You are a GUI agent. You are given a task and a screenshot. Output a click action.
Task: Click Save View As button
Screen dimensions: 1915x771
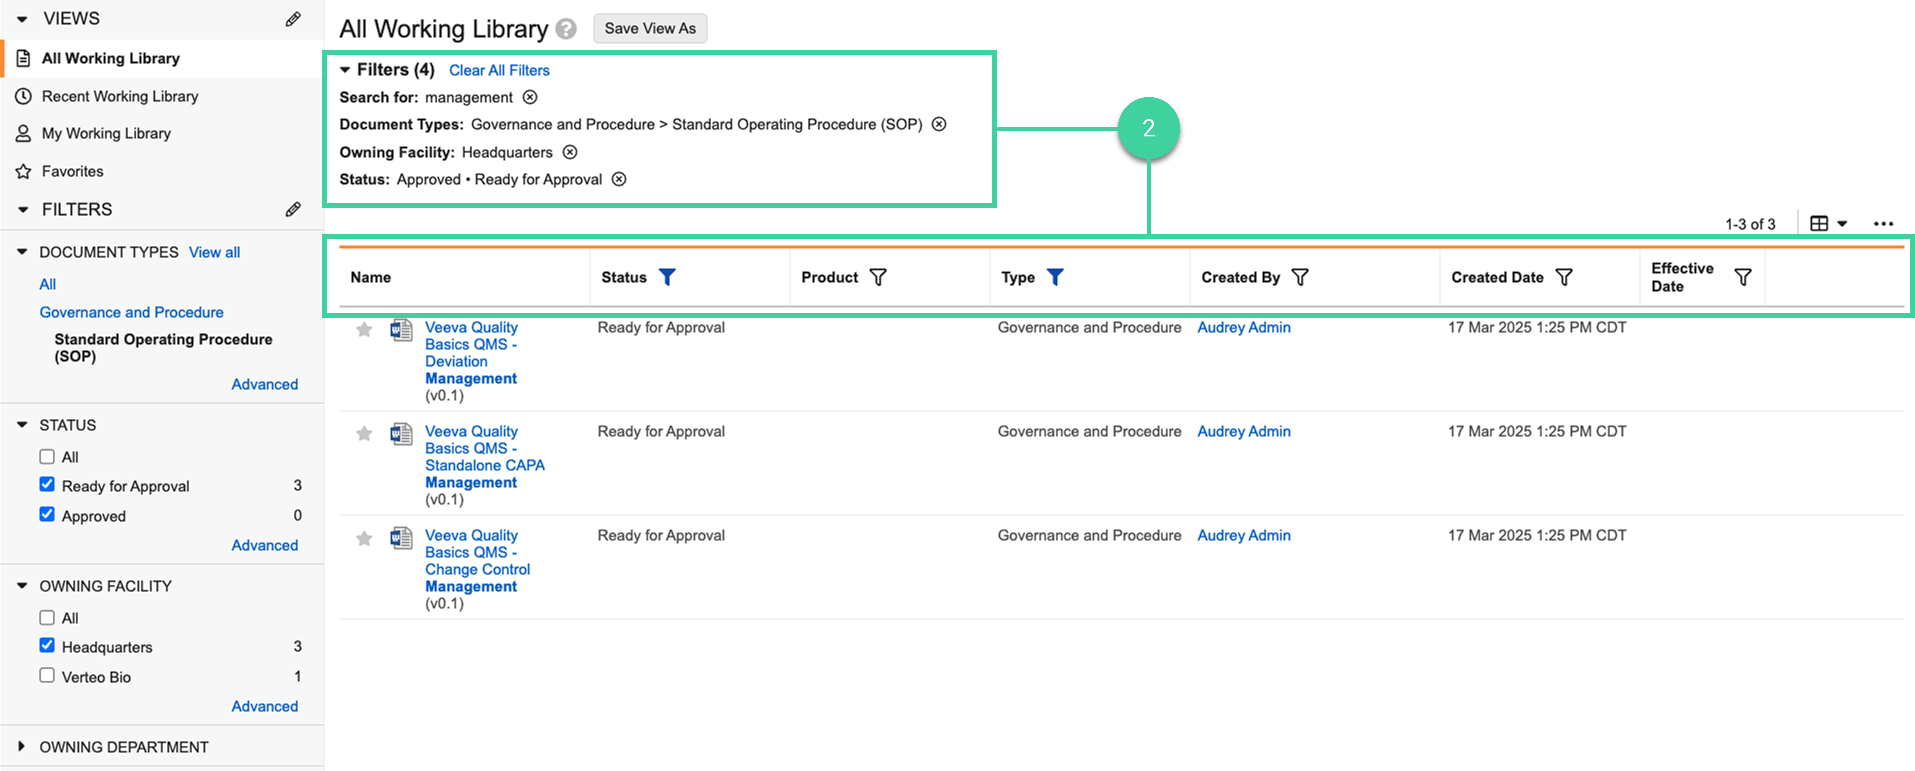[650, 28]
